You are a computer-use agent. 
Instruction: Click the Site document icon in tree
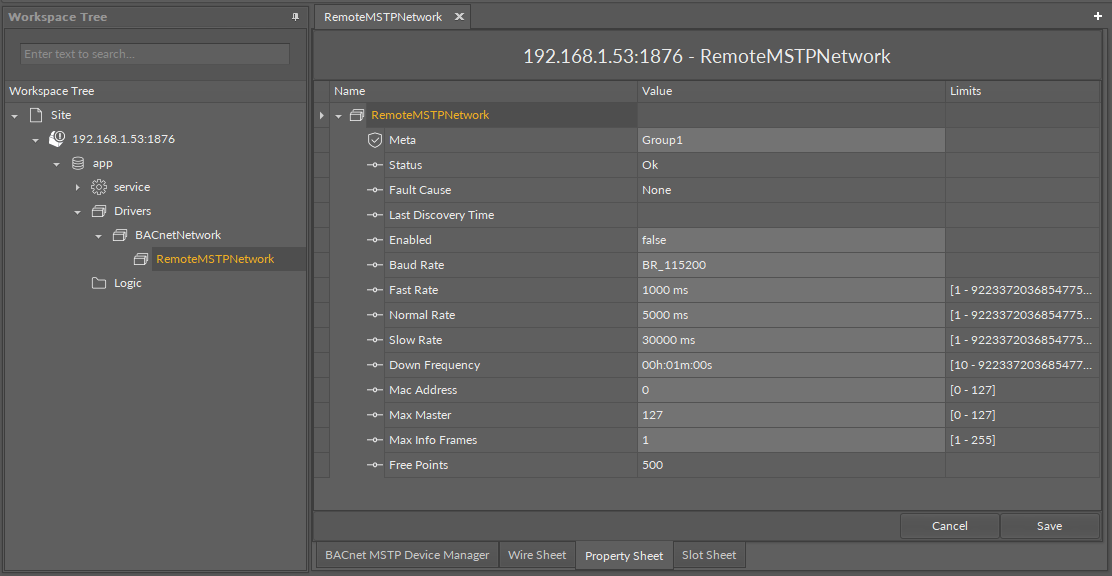coord(36,115)
